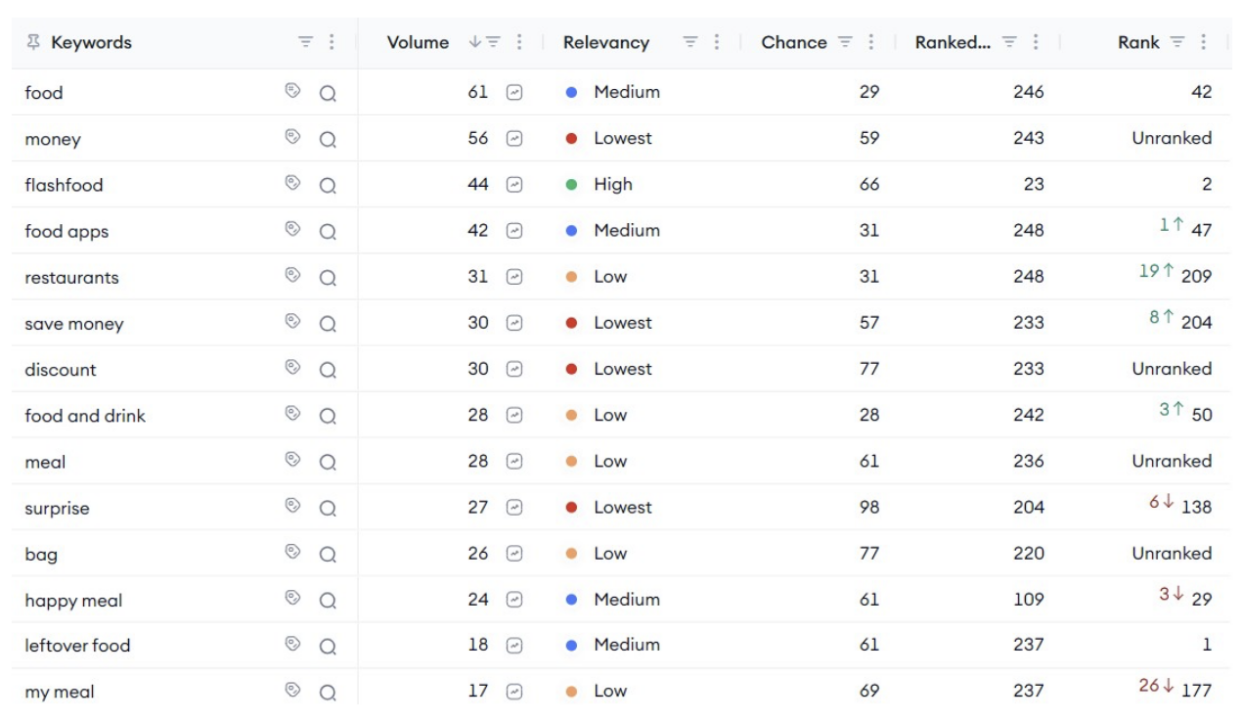
Task: Click the search icon next to money
Action: point(327,140)
